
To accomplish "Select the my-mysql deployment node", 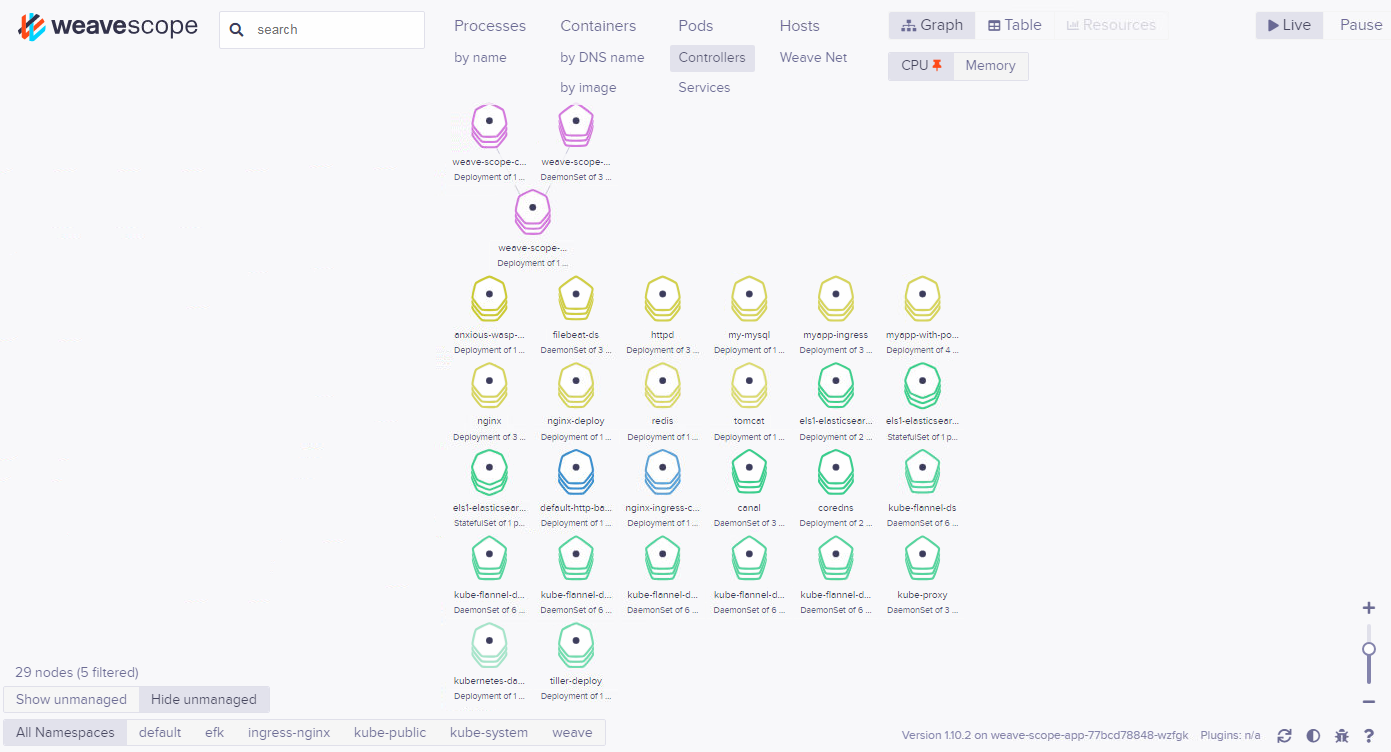I will 749,296.
